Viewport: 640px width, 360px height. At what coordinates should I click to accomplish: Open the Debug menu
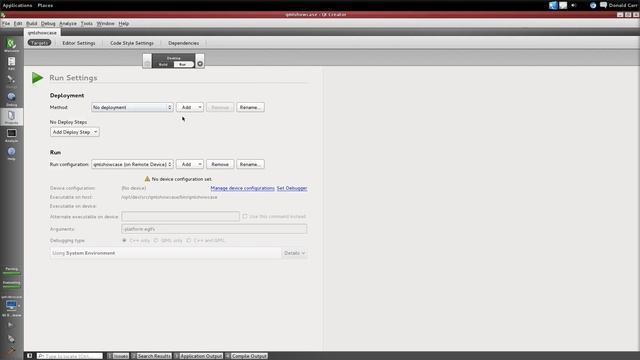coord(48,23)
